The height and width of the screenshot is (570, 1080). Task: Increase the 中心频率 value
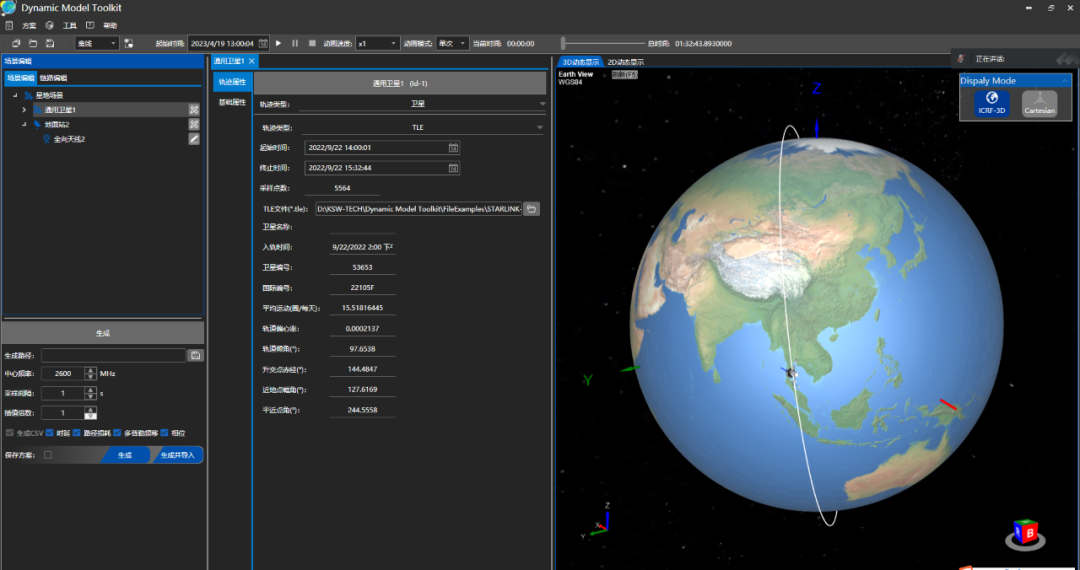point(90,370)
